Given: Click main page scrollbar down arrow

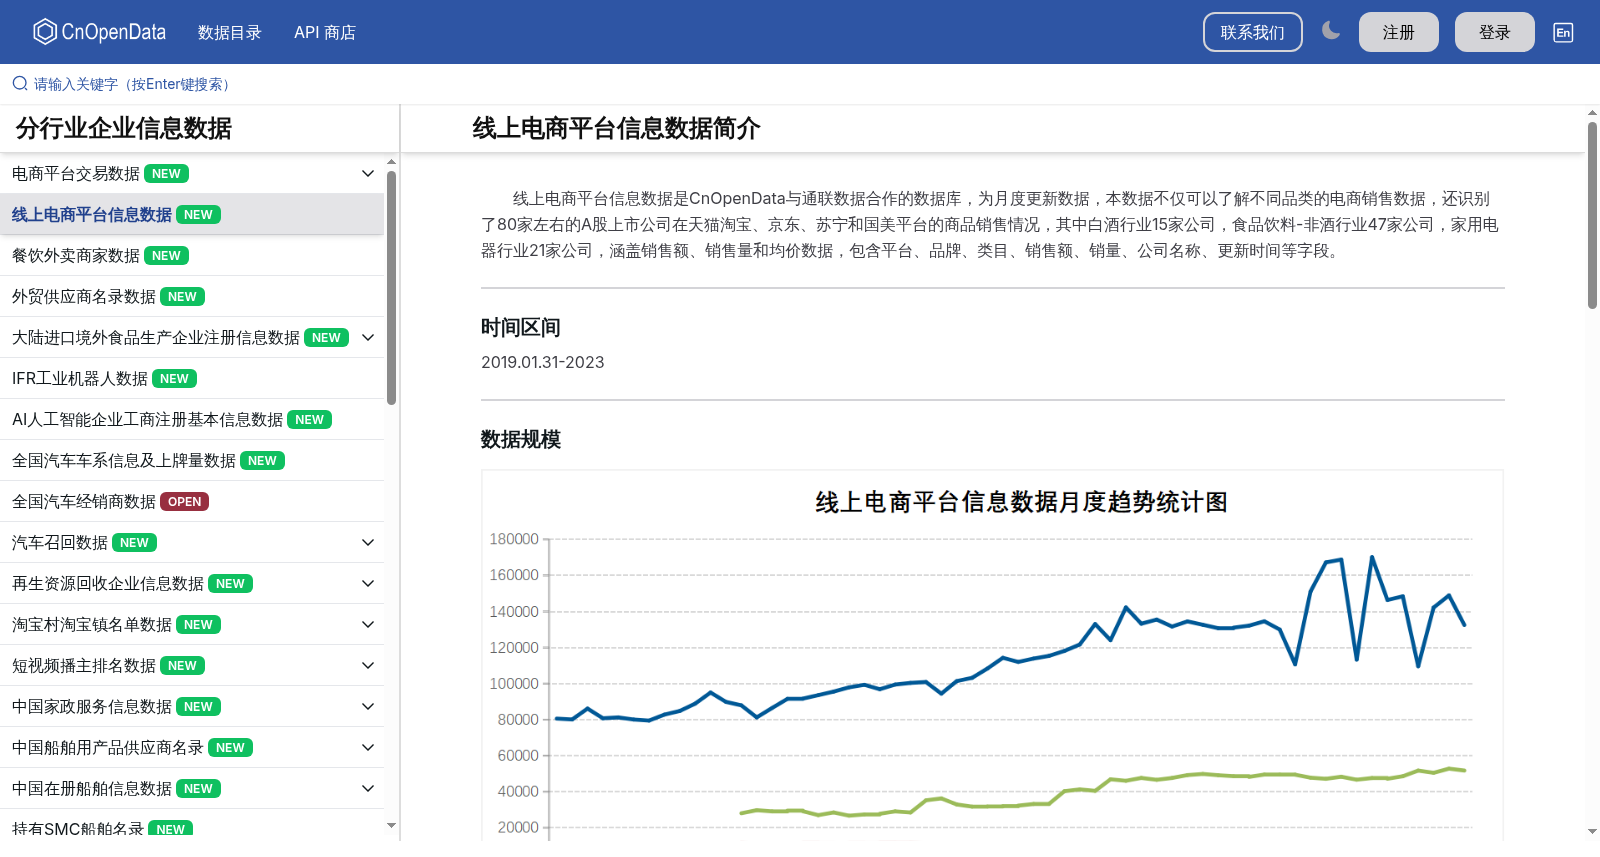Looking at the screenshot, I should point(1592,831).
